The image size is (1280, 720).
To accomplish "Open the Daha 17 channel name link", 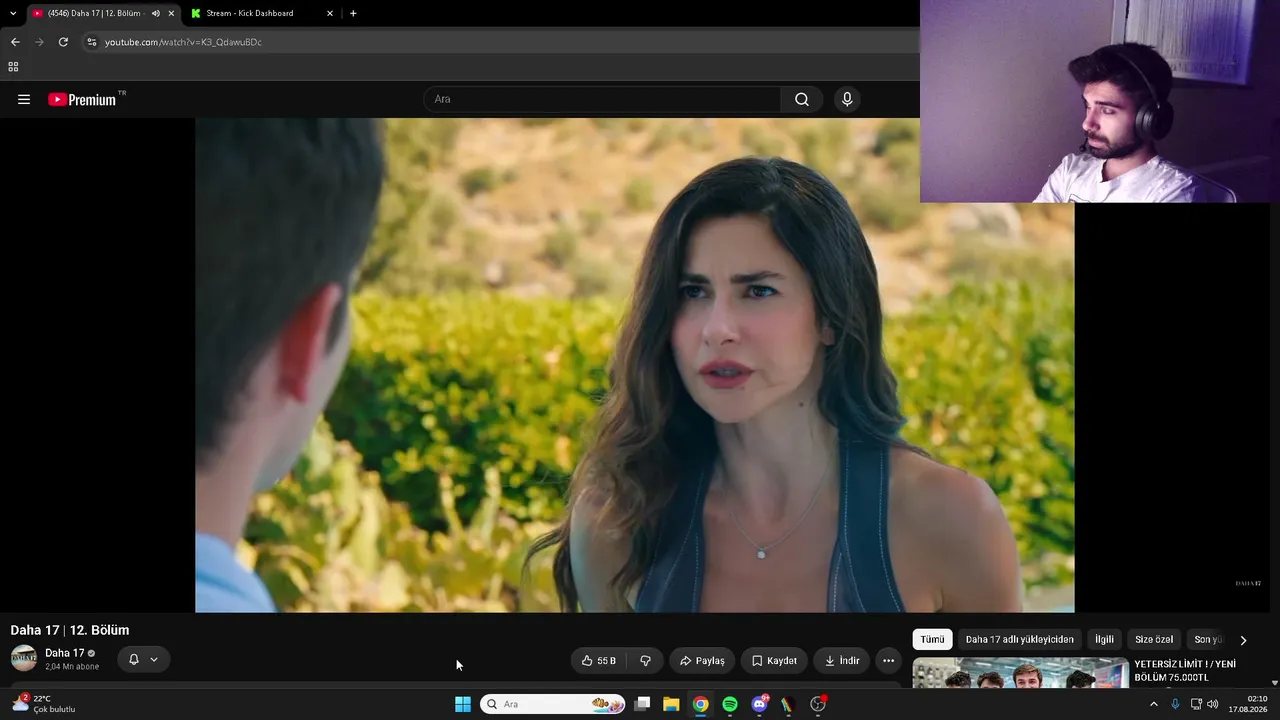I will (x=65, y=653).
